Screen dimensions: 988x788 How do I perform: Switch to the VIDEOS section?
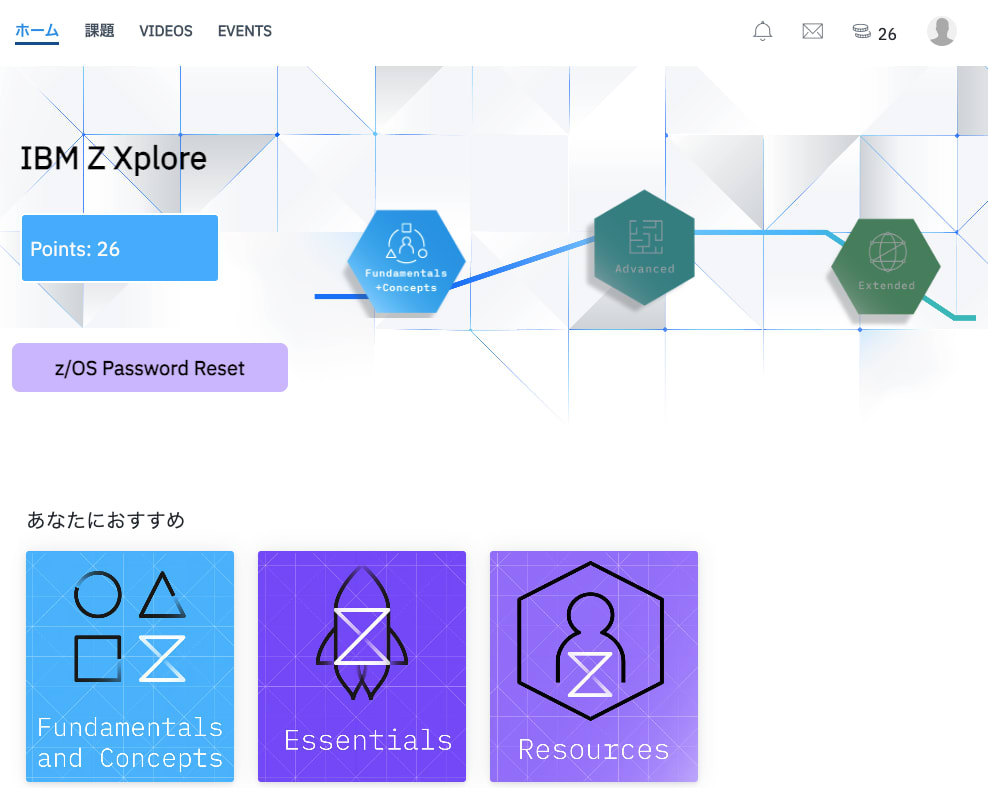[x=166, y=31]
